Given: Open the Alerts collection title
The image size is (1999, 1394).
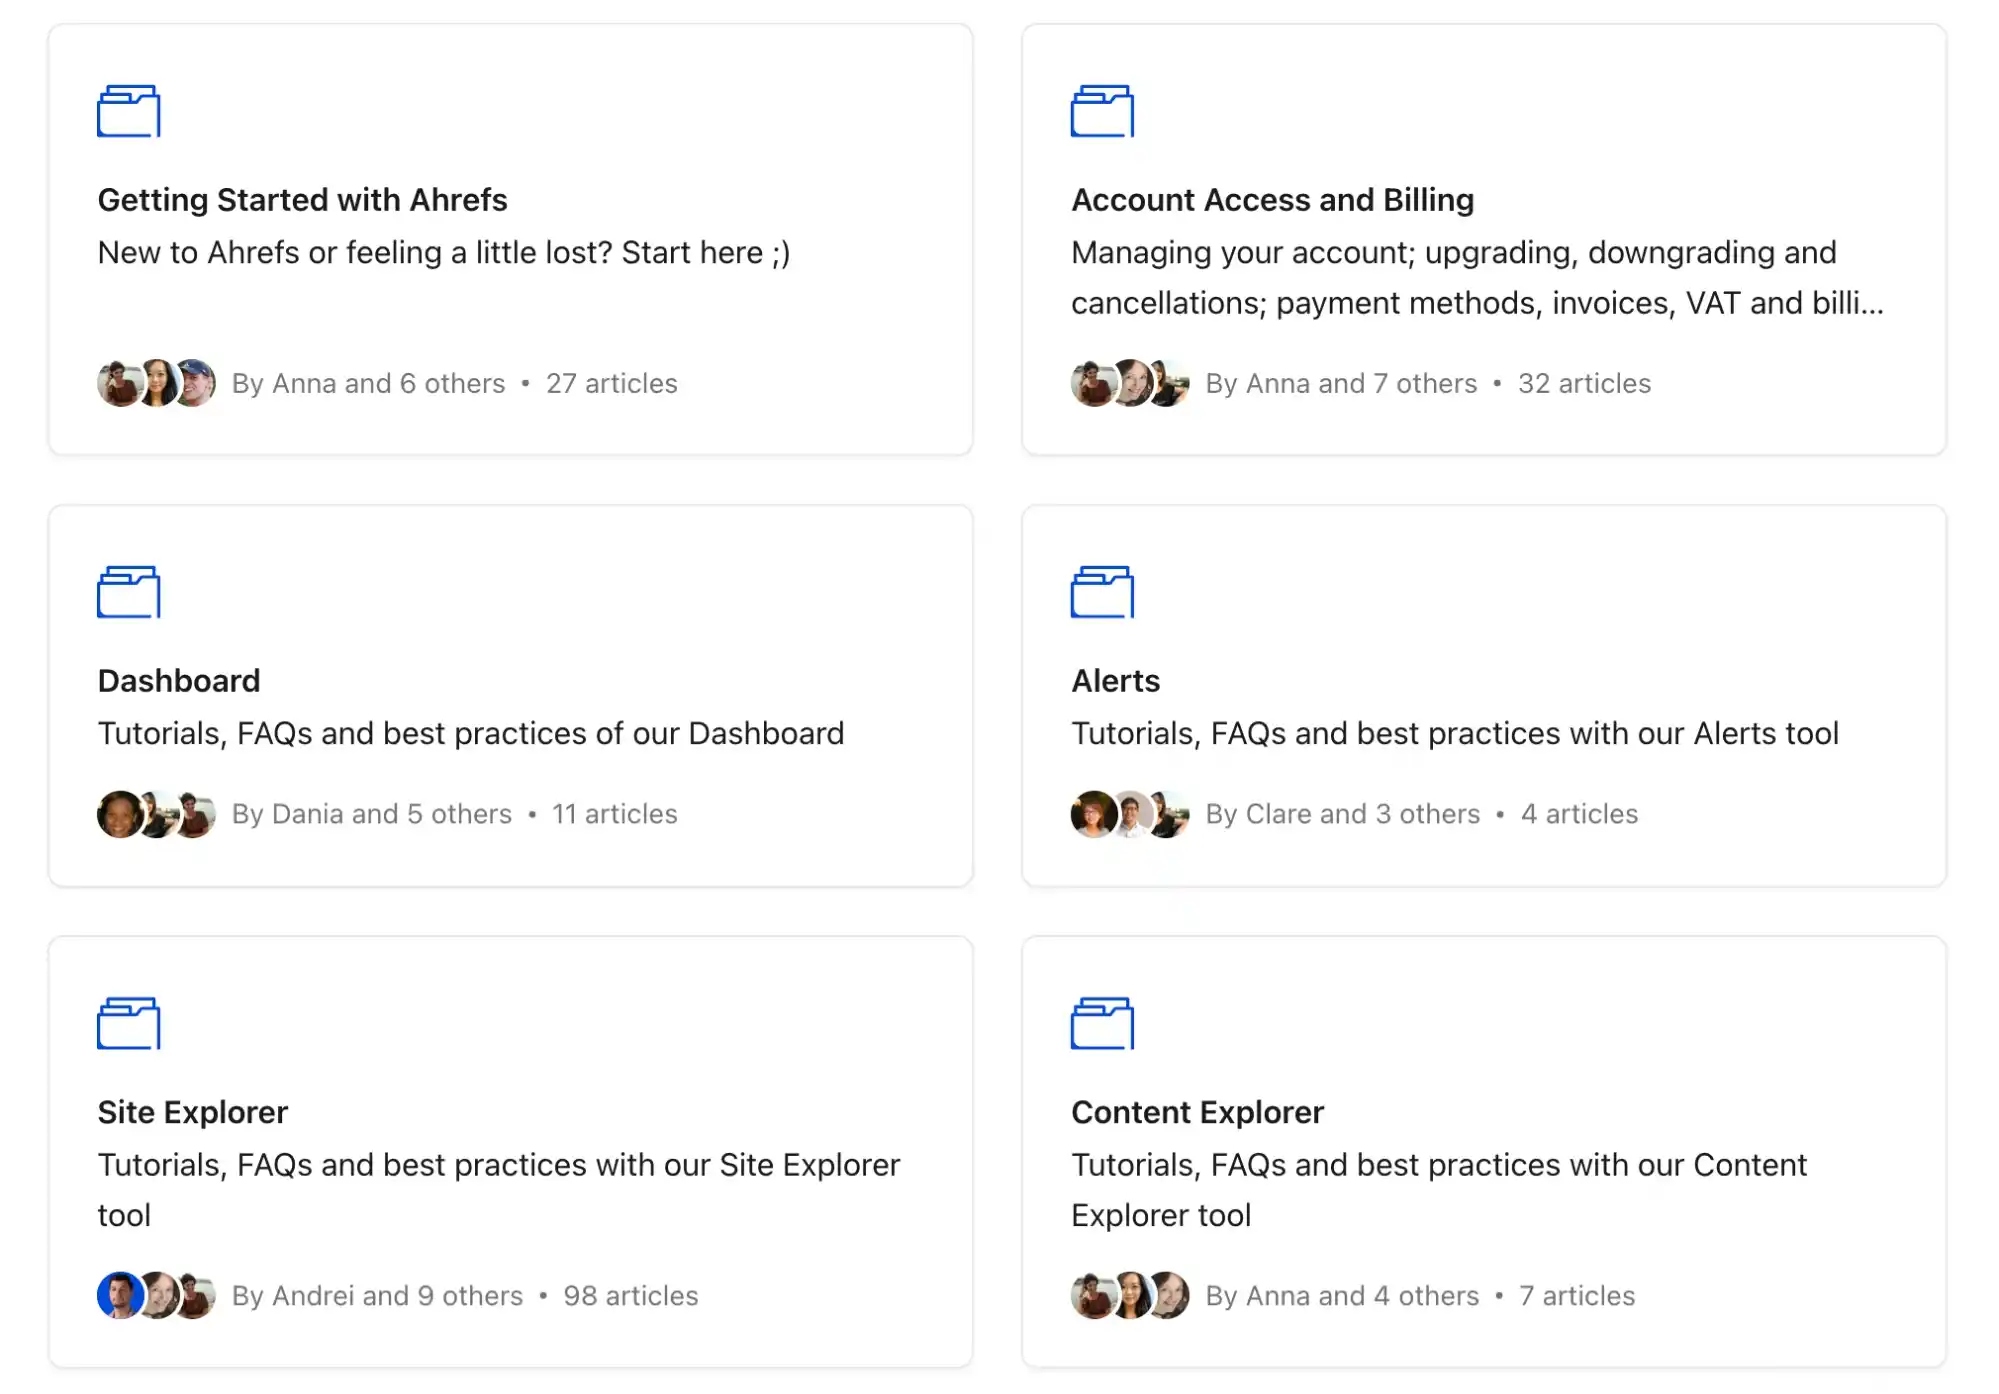Looking at the screenshot, I should point(1115,681).
